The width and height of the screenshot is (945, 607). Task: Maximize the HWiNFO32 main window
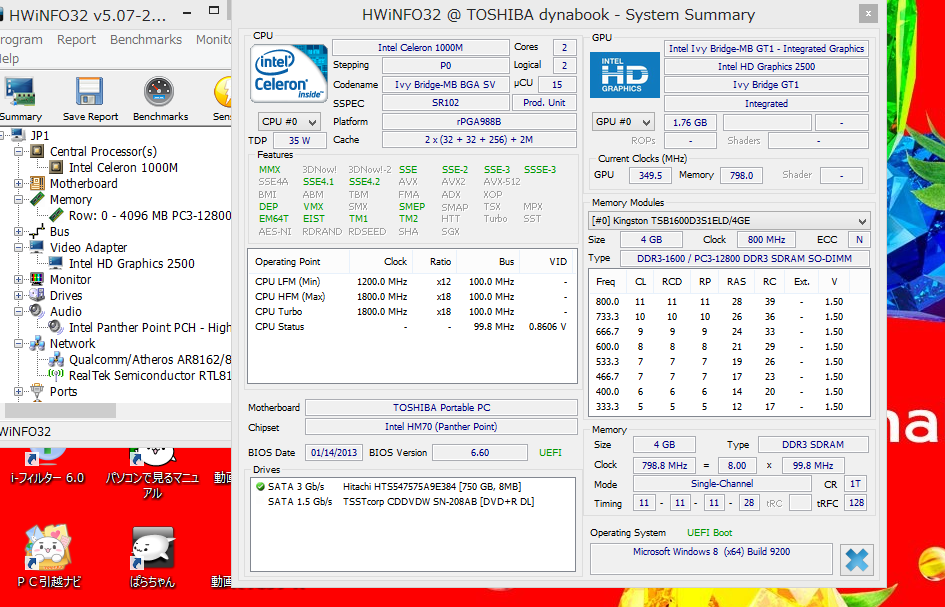[x=214, y=11]
